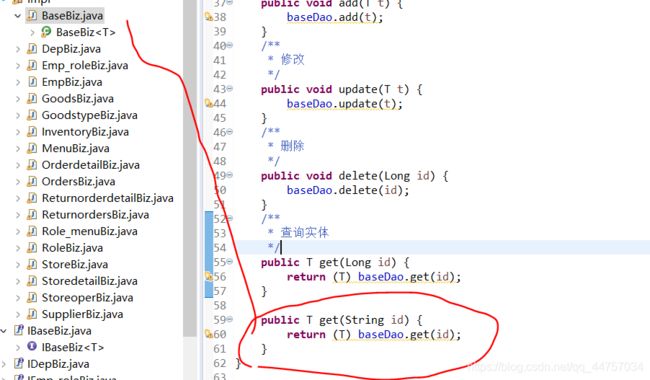This screenshot has height=380, width=650.
Task: Select SupplierBiz.java in the tree
Action: pyautogui.click(x=82, y=314)
